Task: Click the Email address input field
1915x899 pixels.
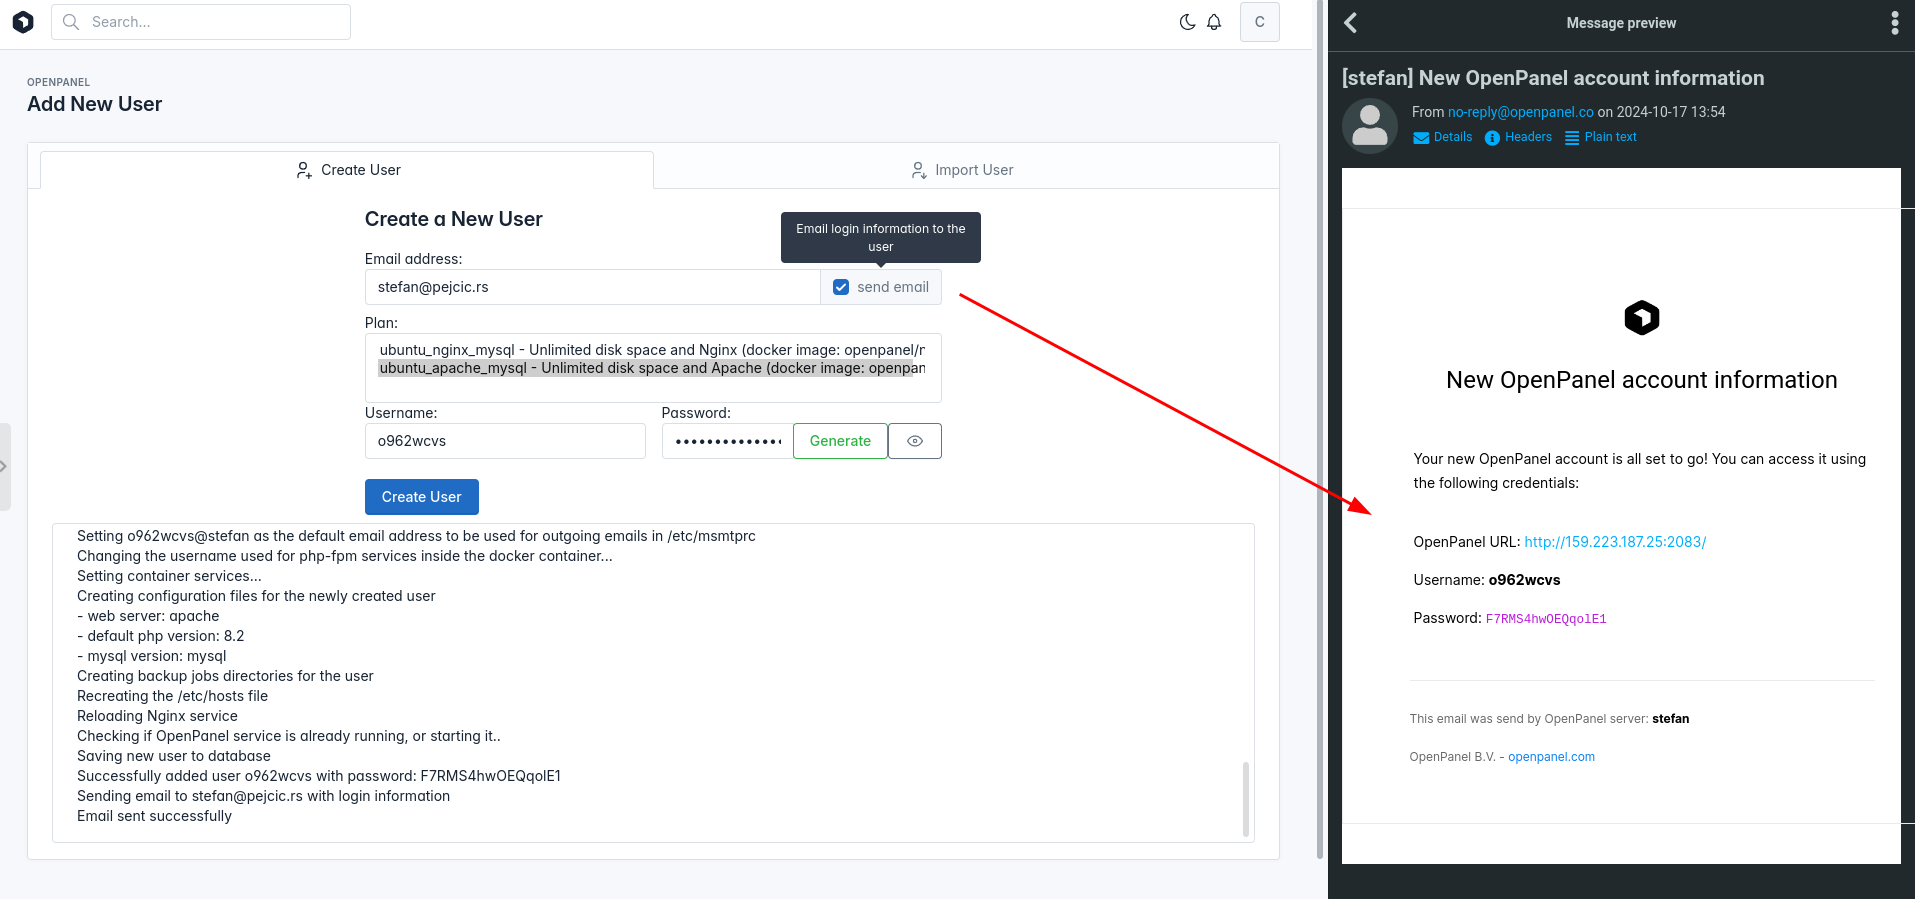Action: tap(592, 287)
